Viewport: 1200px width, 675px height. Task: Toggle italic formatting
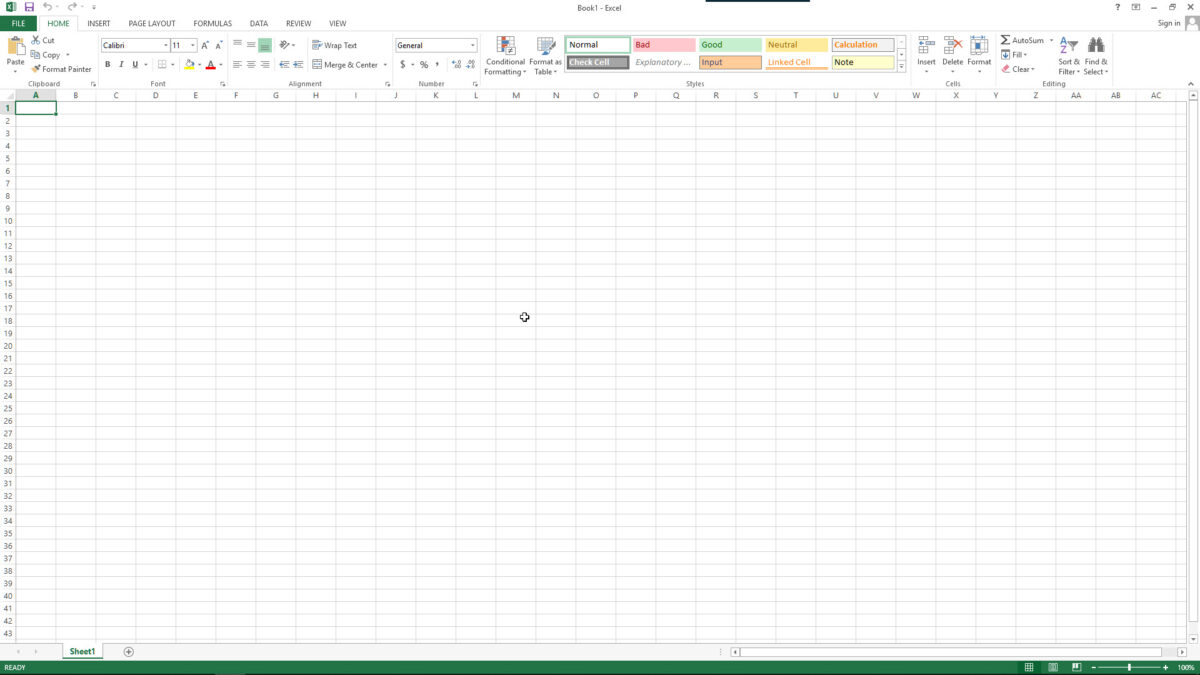click(120, 63)
